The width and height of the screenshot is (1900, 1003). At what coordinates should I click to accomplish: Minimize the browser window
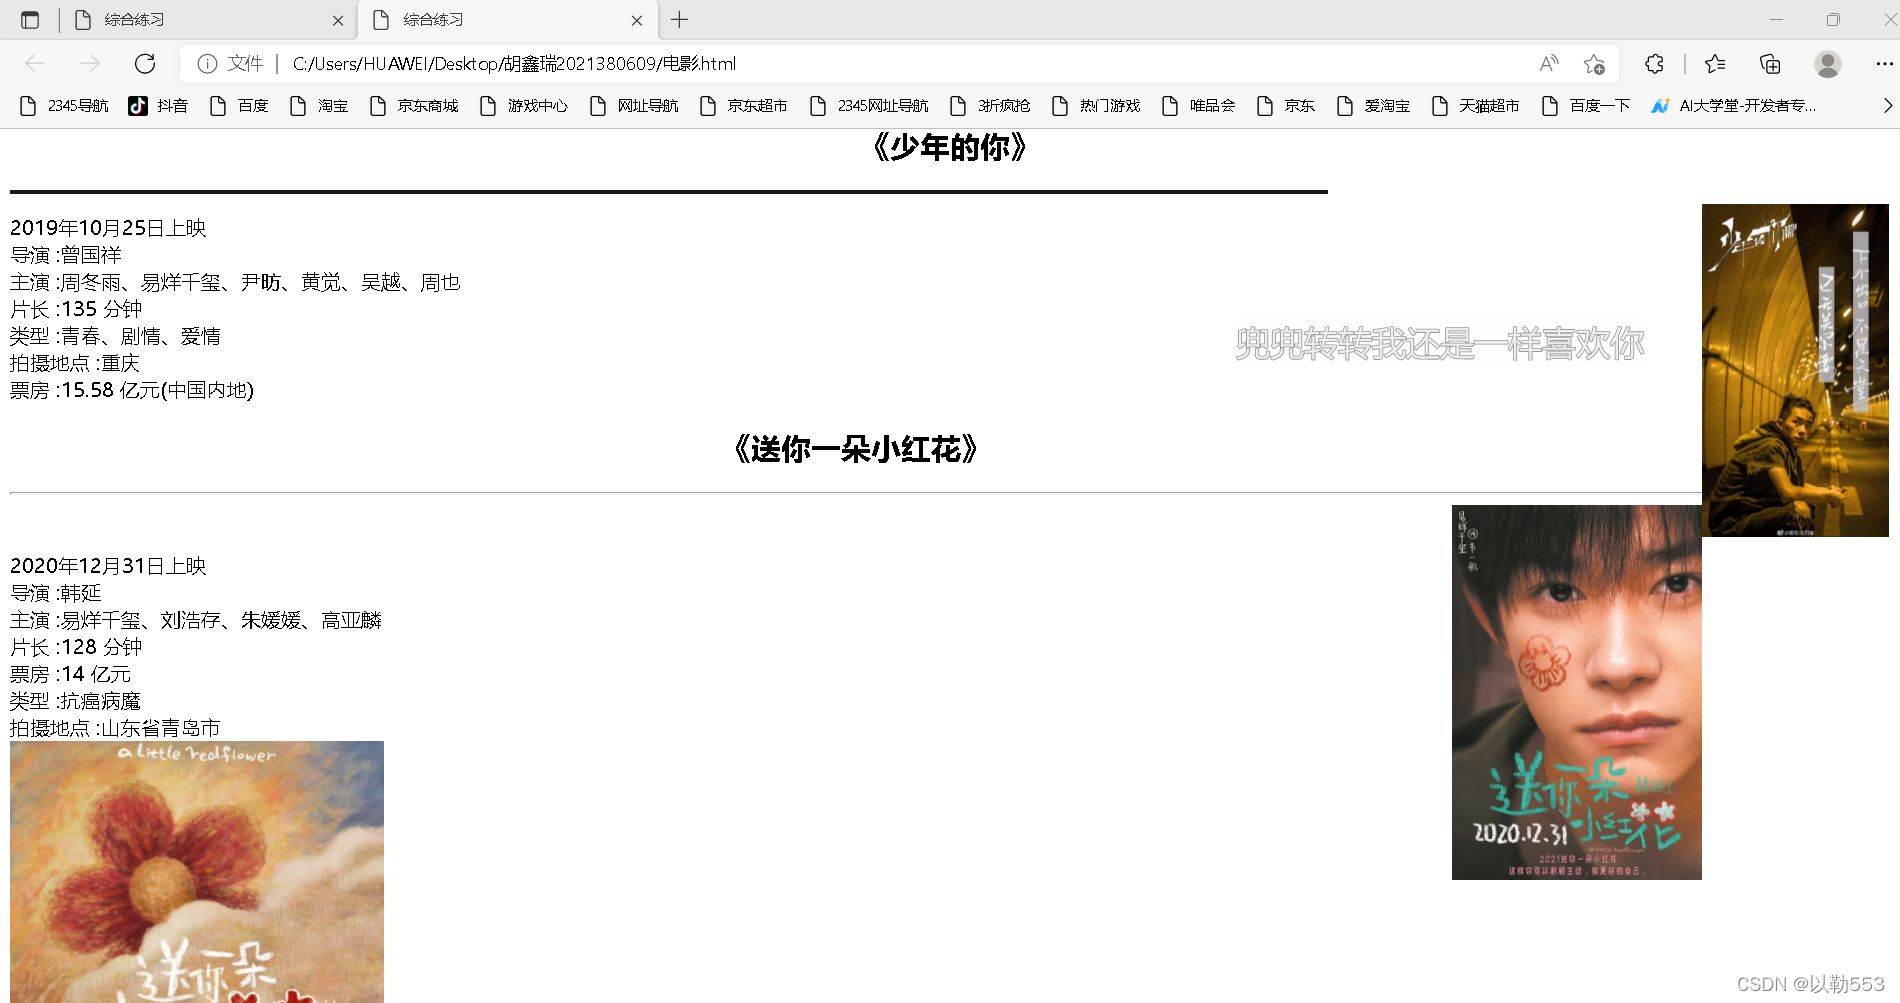1776,20
